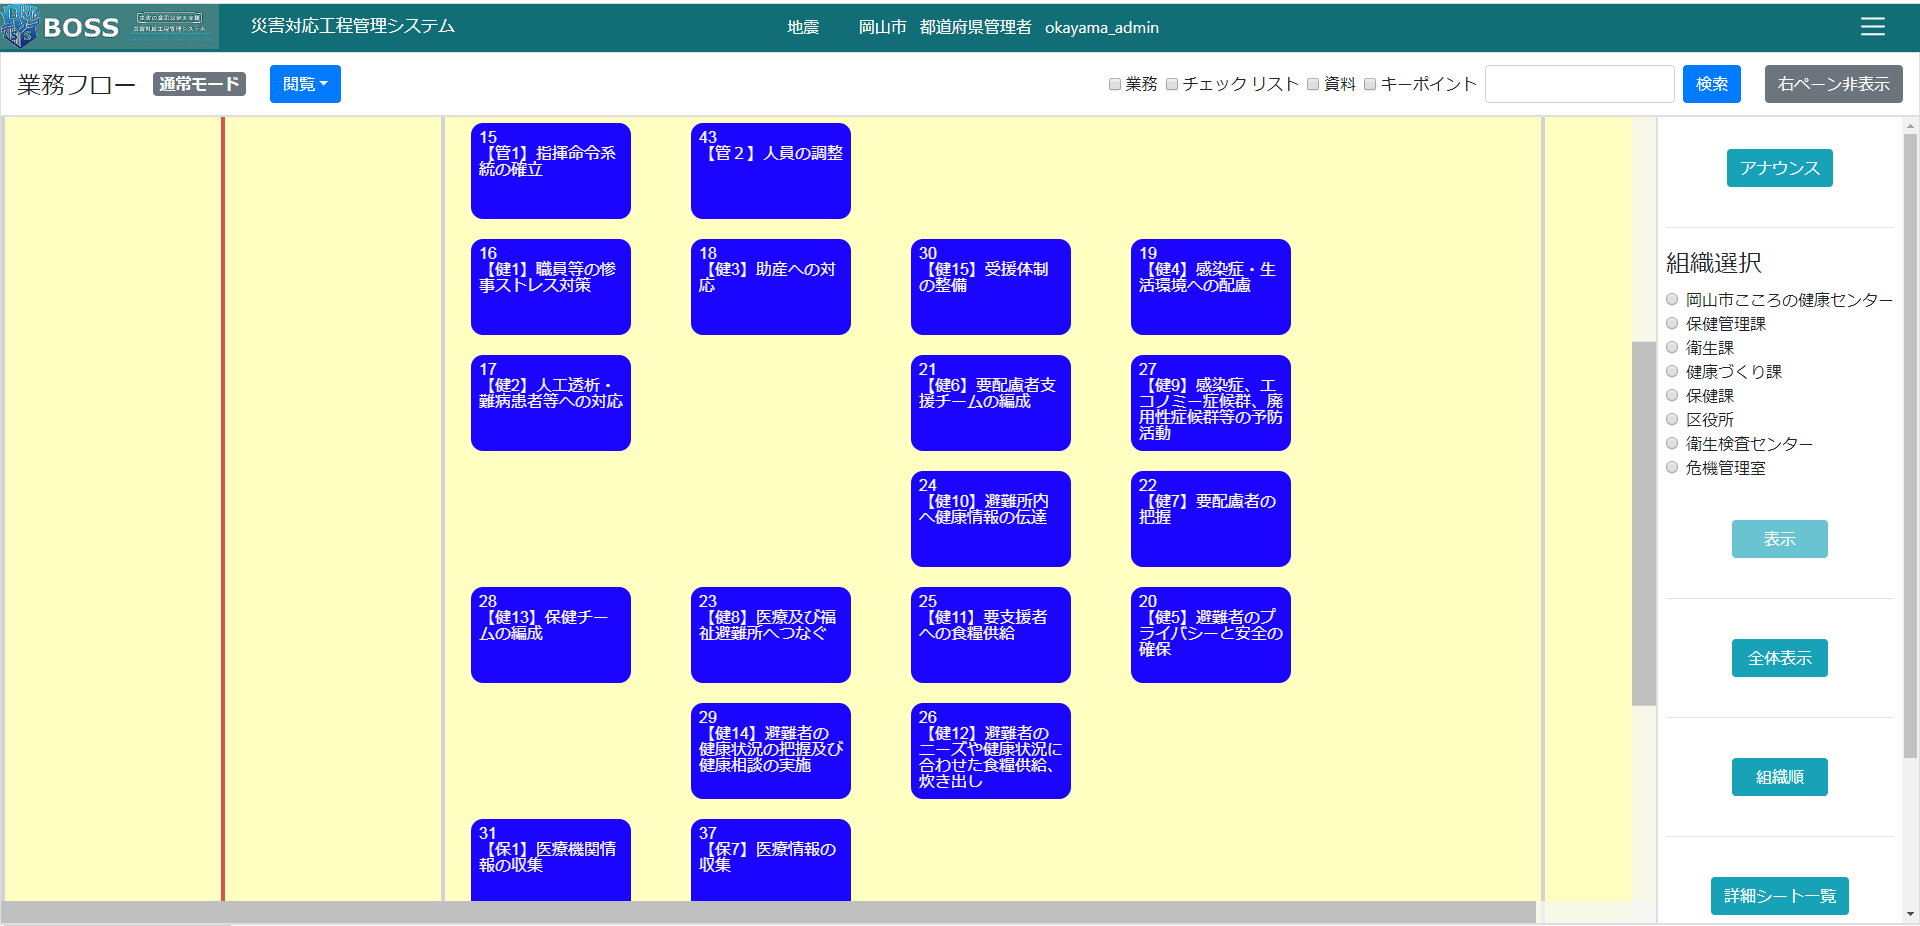Open the hamburger menu icon
This screenshot has height=926, width=1920.
coord(1872,27)
